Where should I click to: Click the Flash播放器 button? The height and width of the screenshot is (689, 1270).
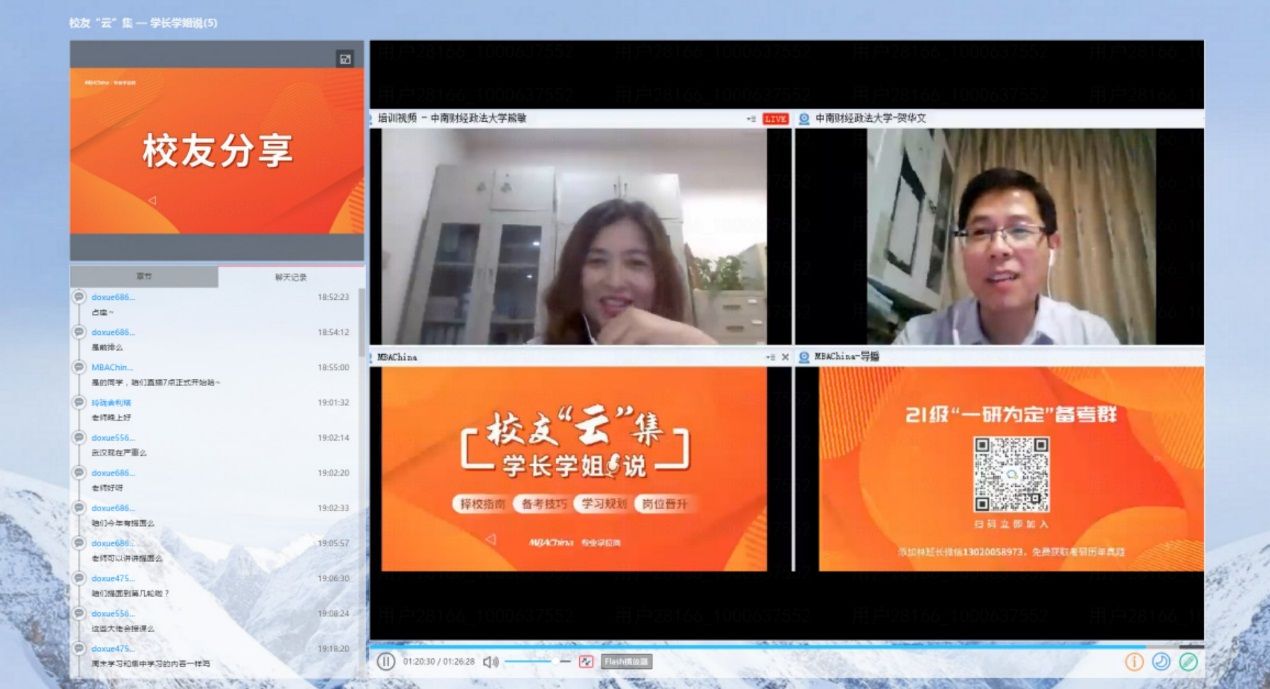[626, 661]
